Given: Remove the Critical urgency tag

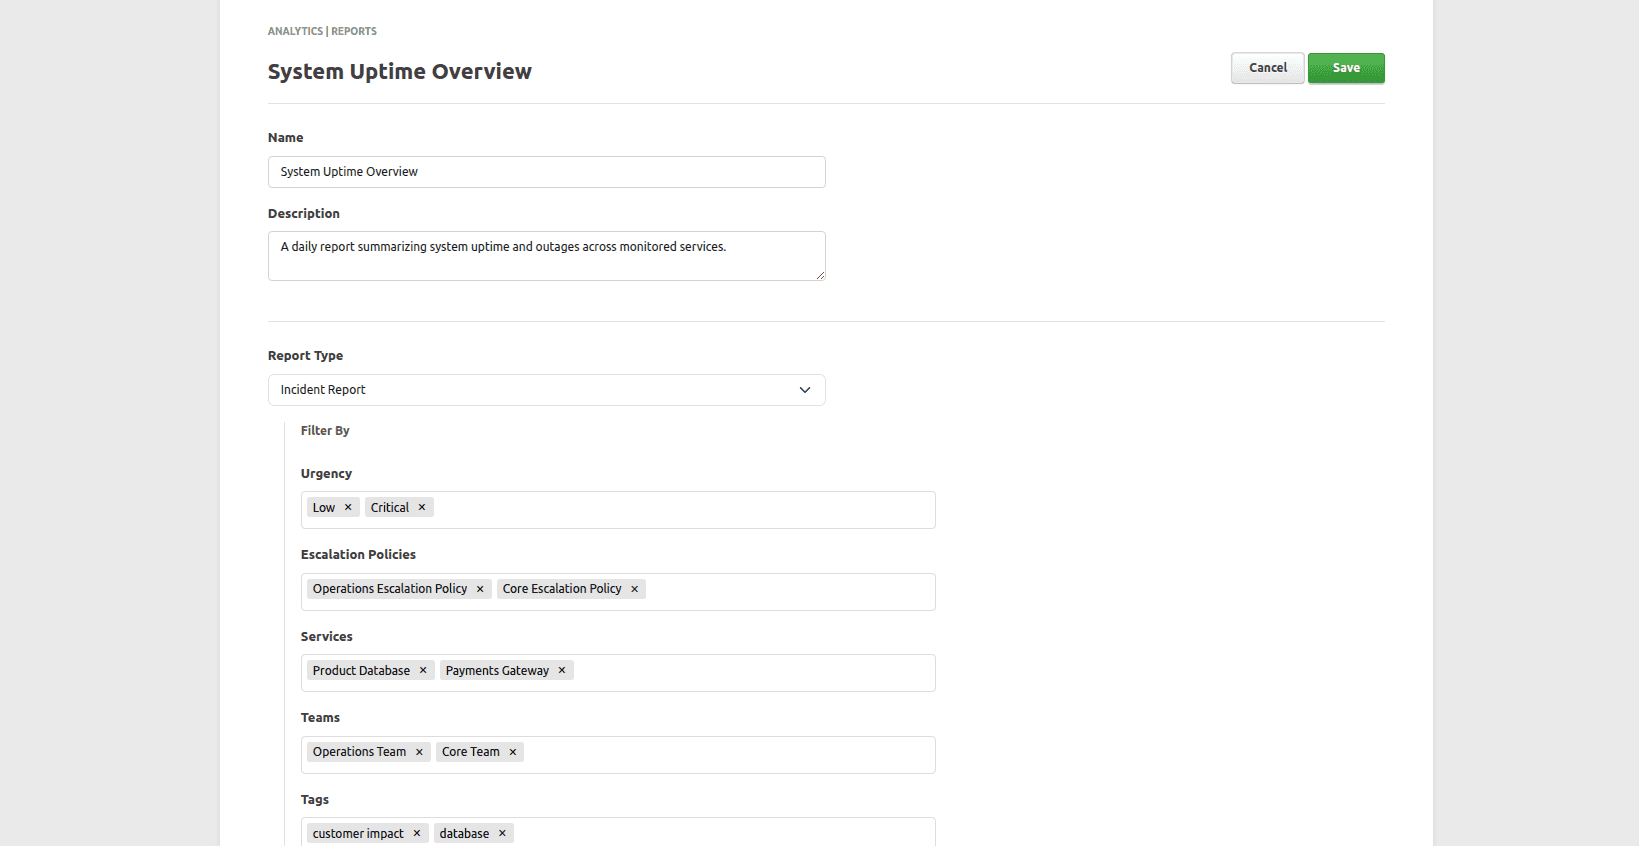Looking at the screenshot, I should [422, 508].
